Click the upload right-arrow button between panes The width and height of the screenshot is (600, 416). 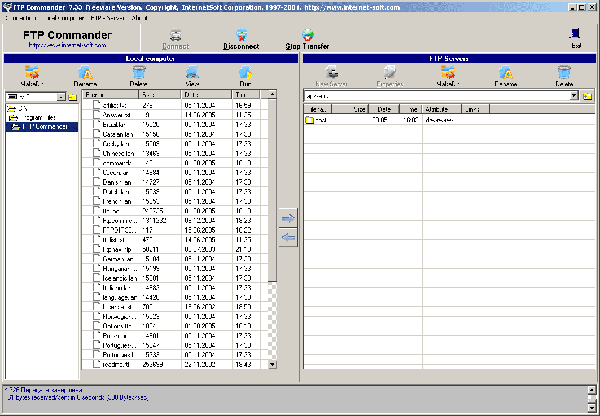(288, 218)
